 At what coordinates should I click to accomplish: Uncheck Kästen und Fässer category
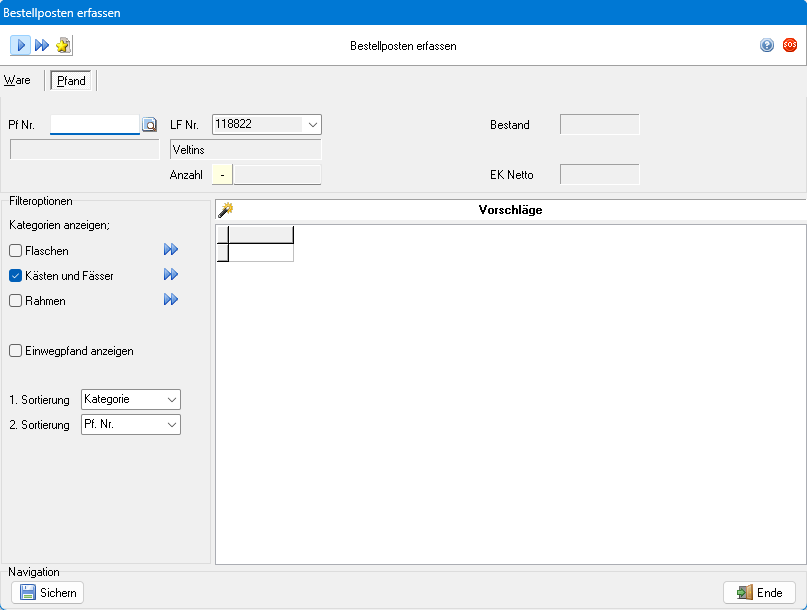[16, 276]
